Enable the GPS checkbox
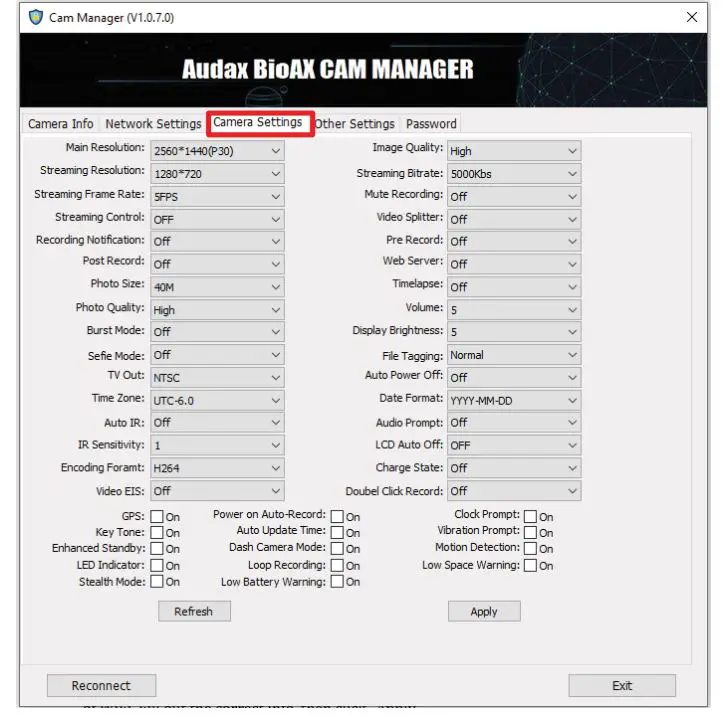Viewport: 722px width, 716px height. pyautogui.click(x=157, y=516)
